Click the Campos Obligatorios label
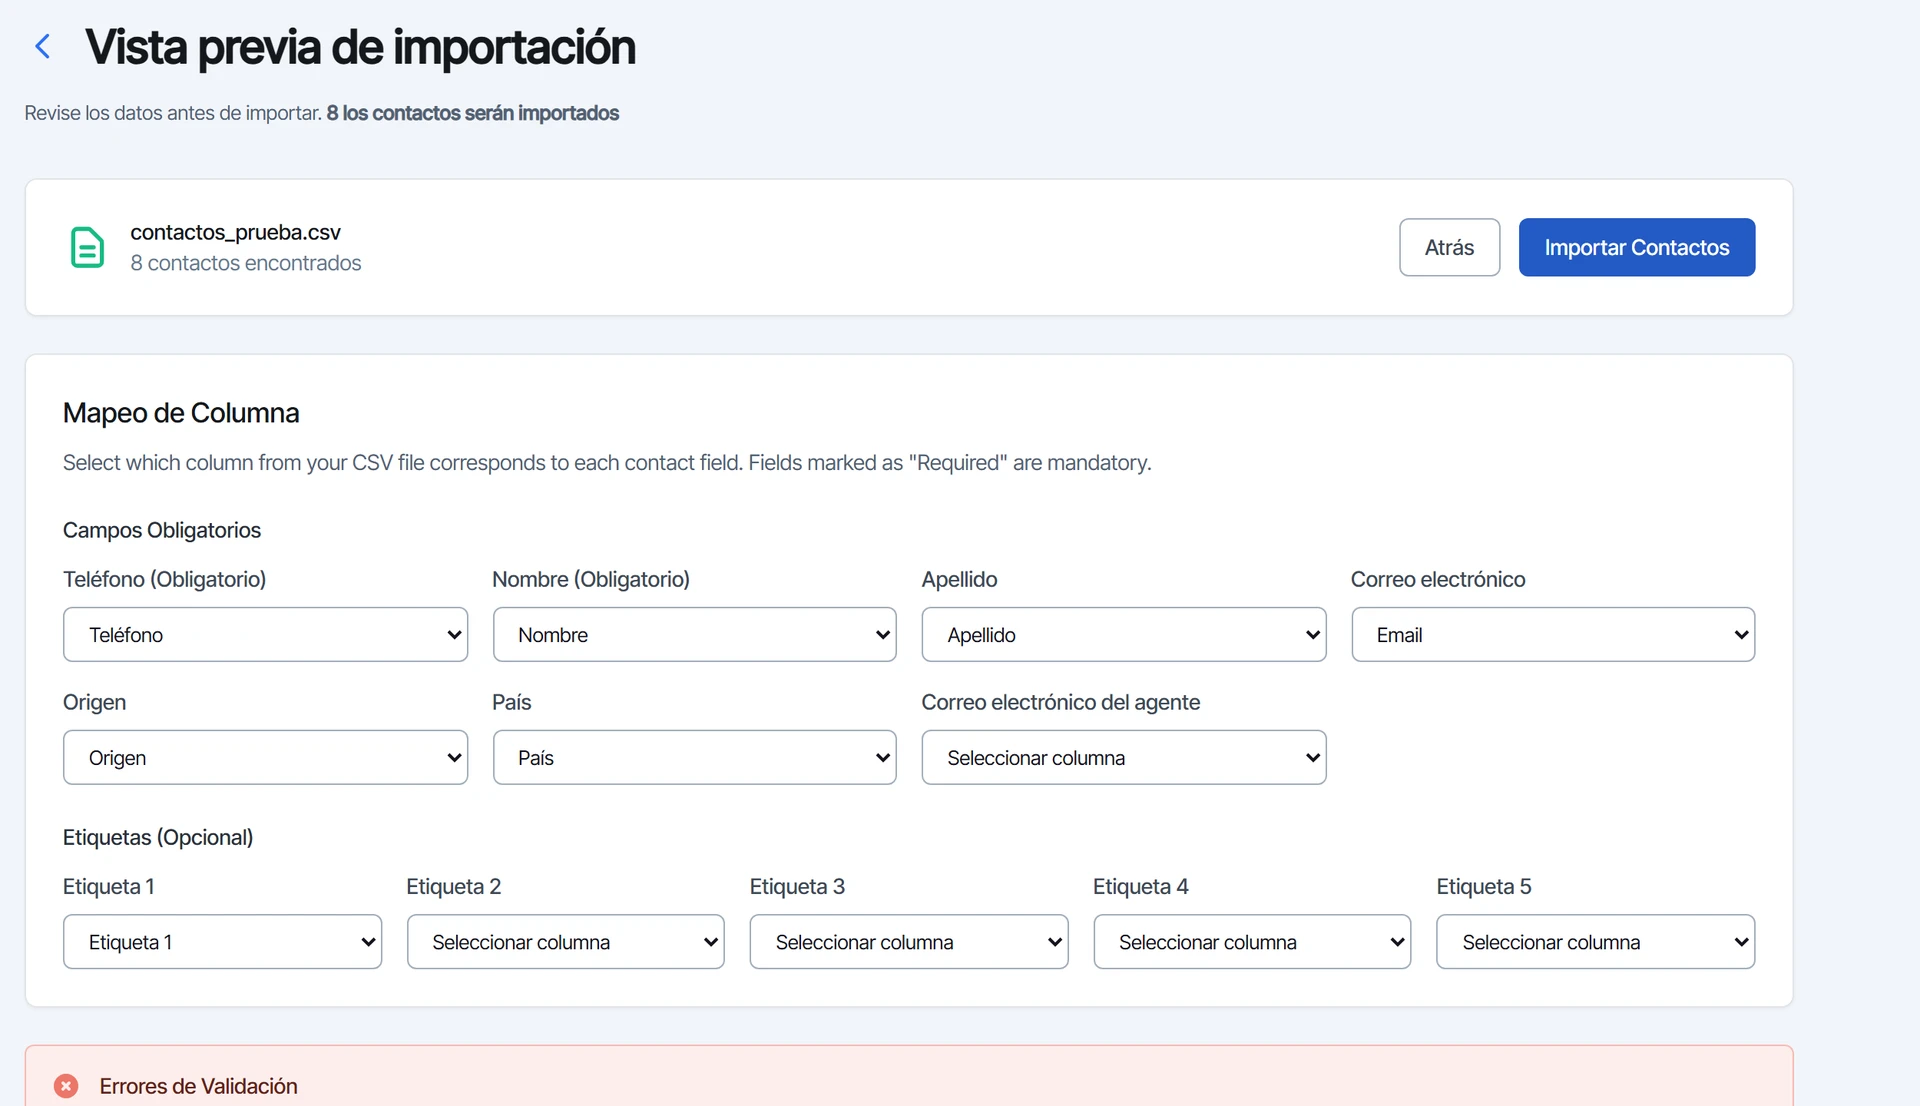 [162, 530]
